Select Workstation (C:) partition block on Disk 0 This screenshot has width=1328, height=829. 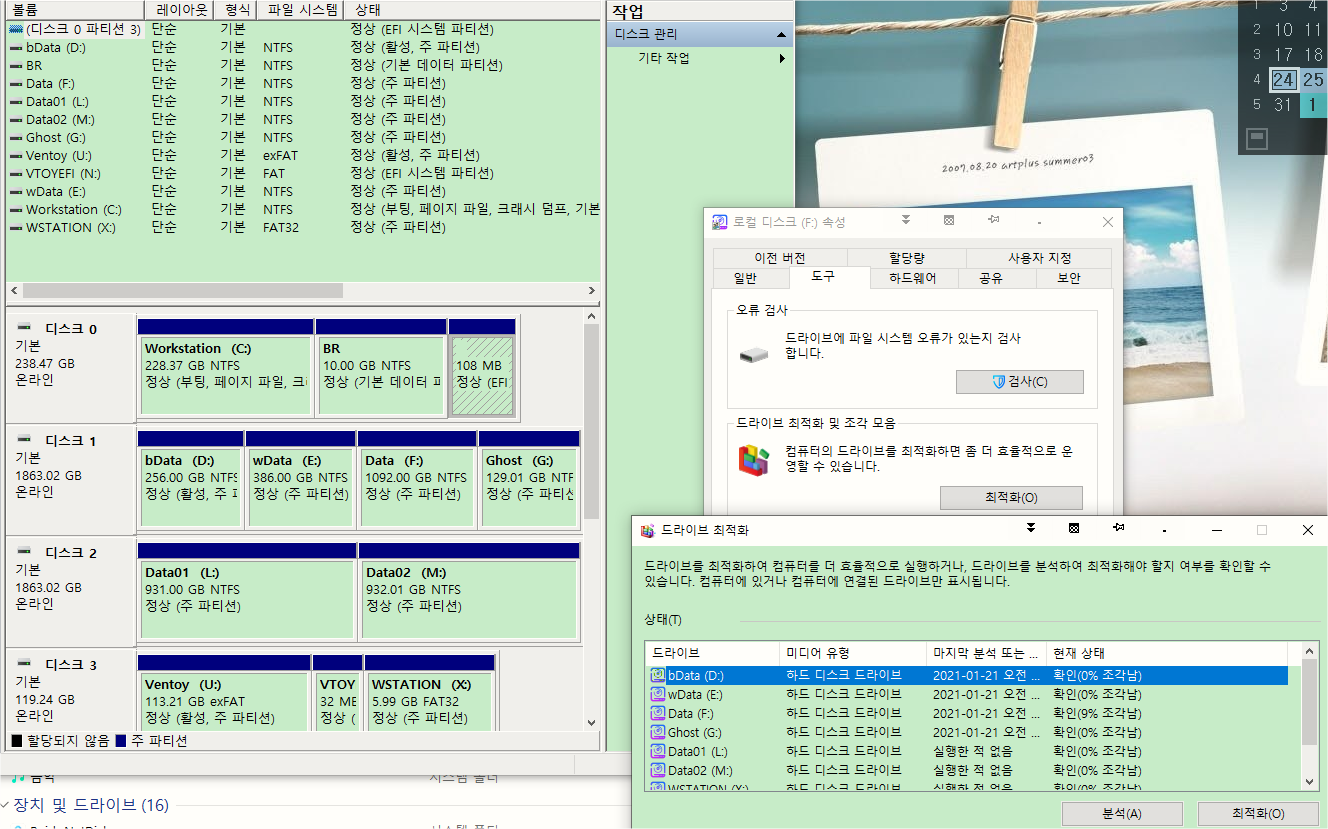225,366
